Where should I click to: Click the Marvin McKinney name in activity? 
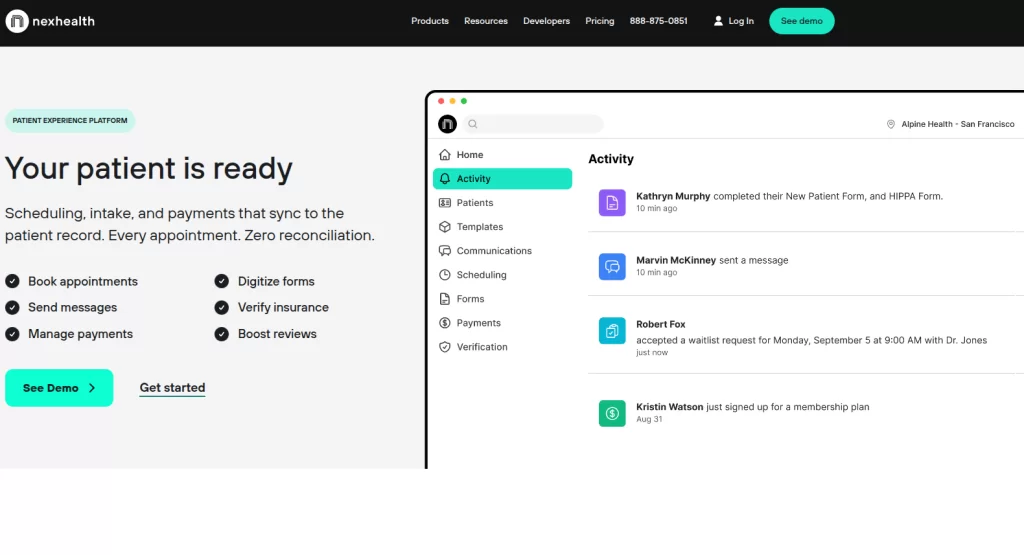[676, 260]
